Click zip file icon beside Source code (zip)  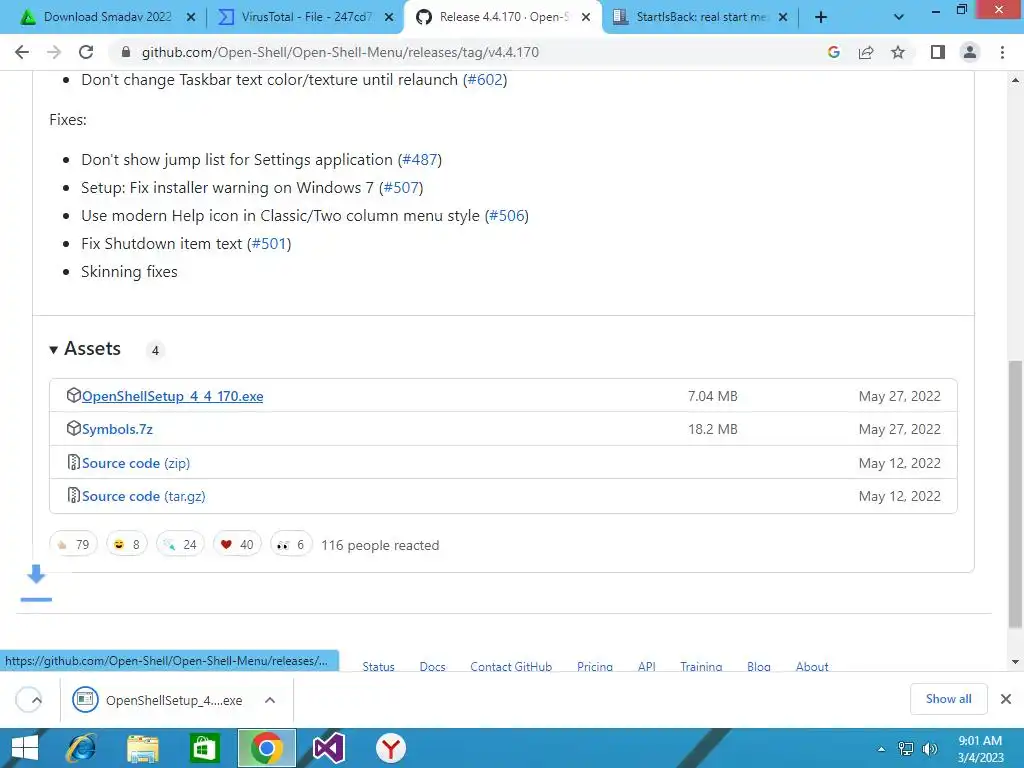[x=74, y=462]
